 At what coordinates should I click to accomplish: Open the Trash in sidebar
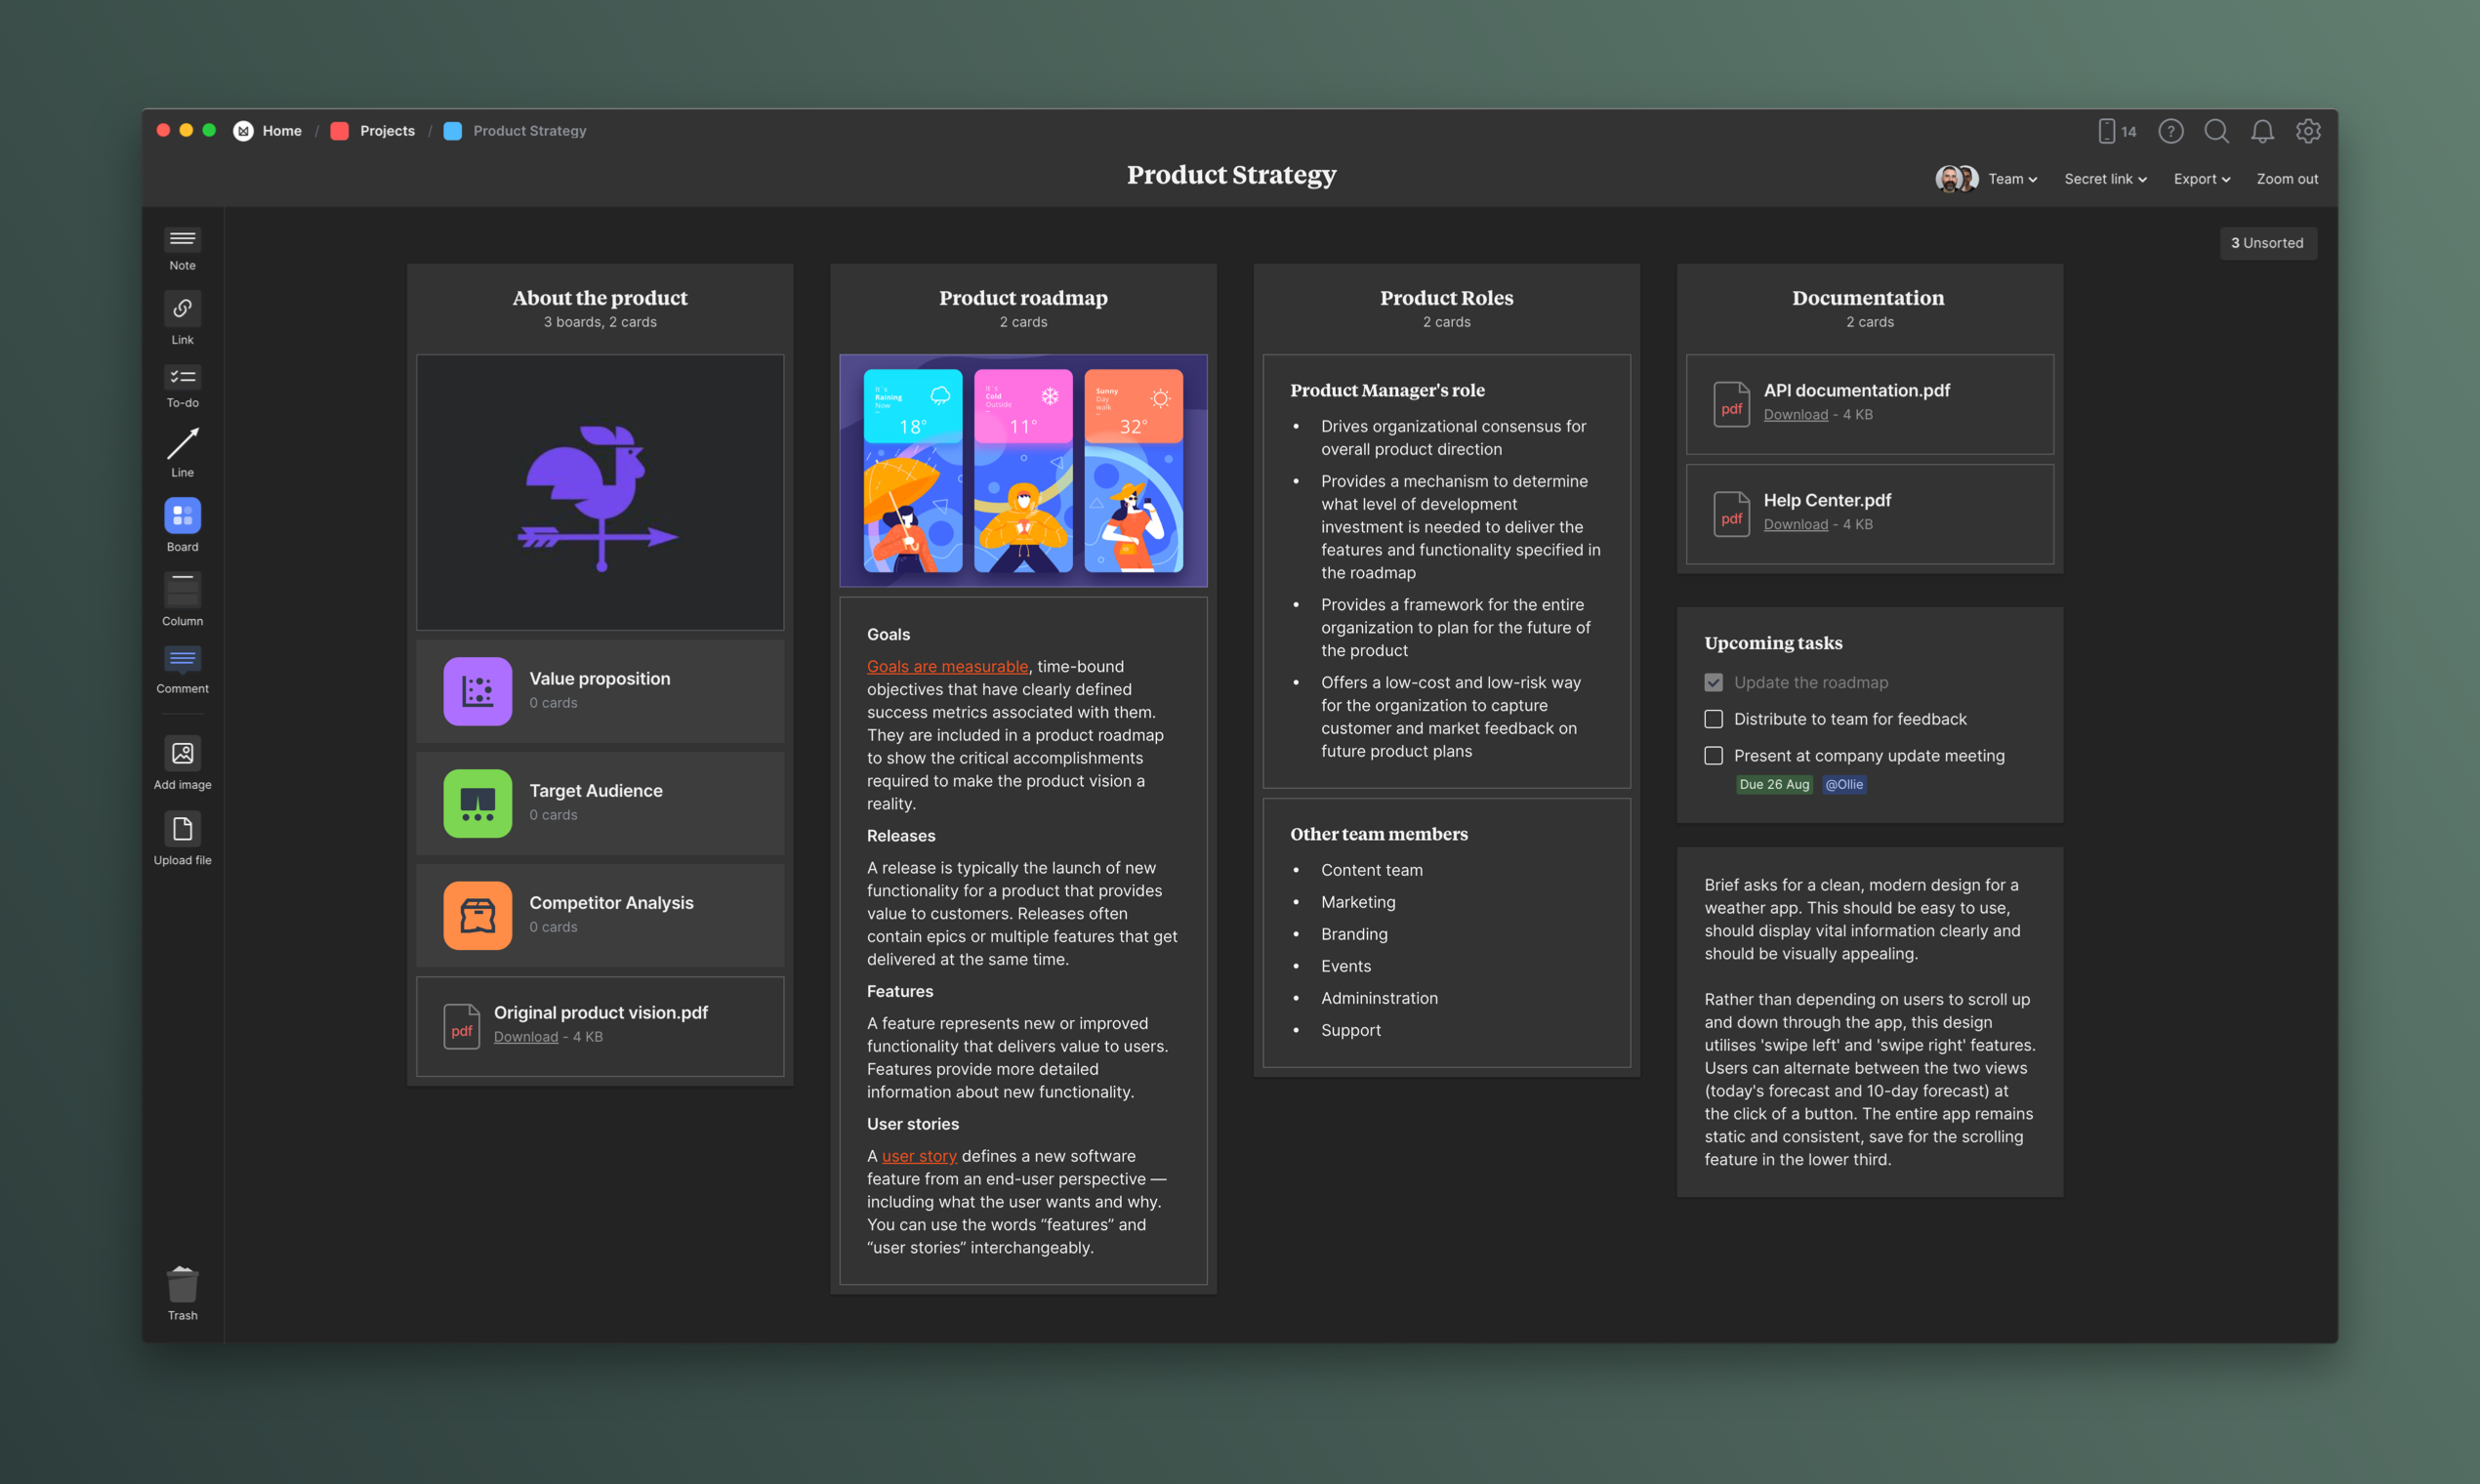coord(182,1286)
